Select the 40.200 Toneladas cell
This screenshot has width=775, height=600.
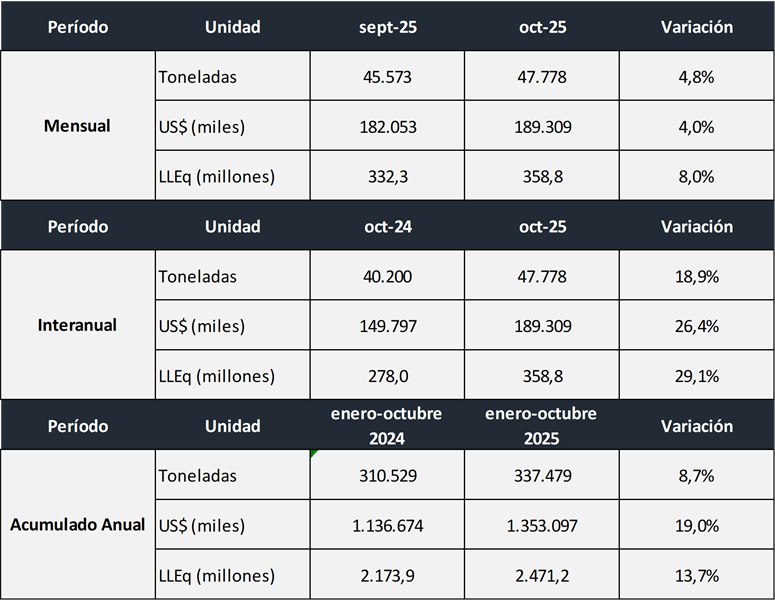click(387, 276)
